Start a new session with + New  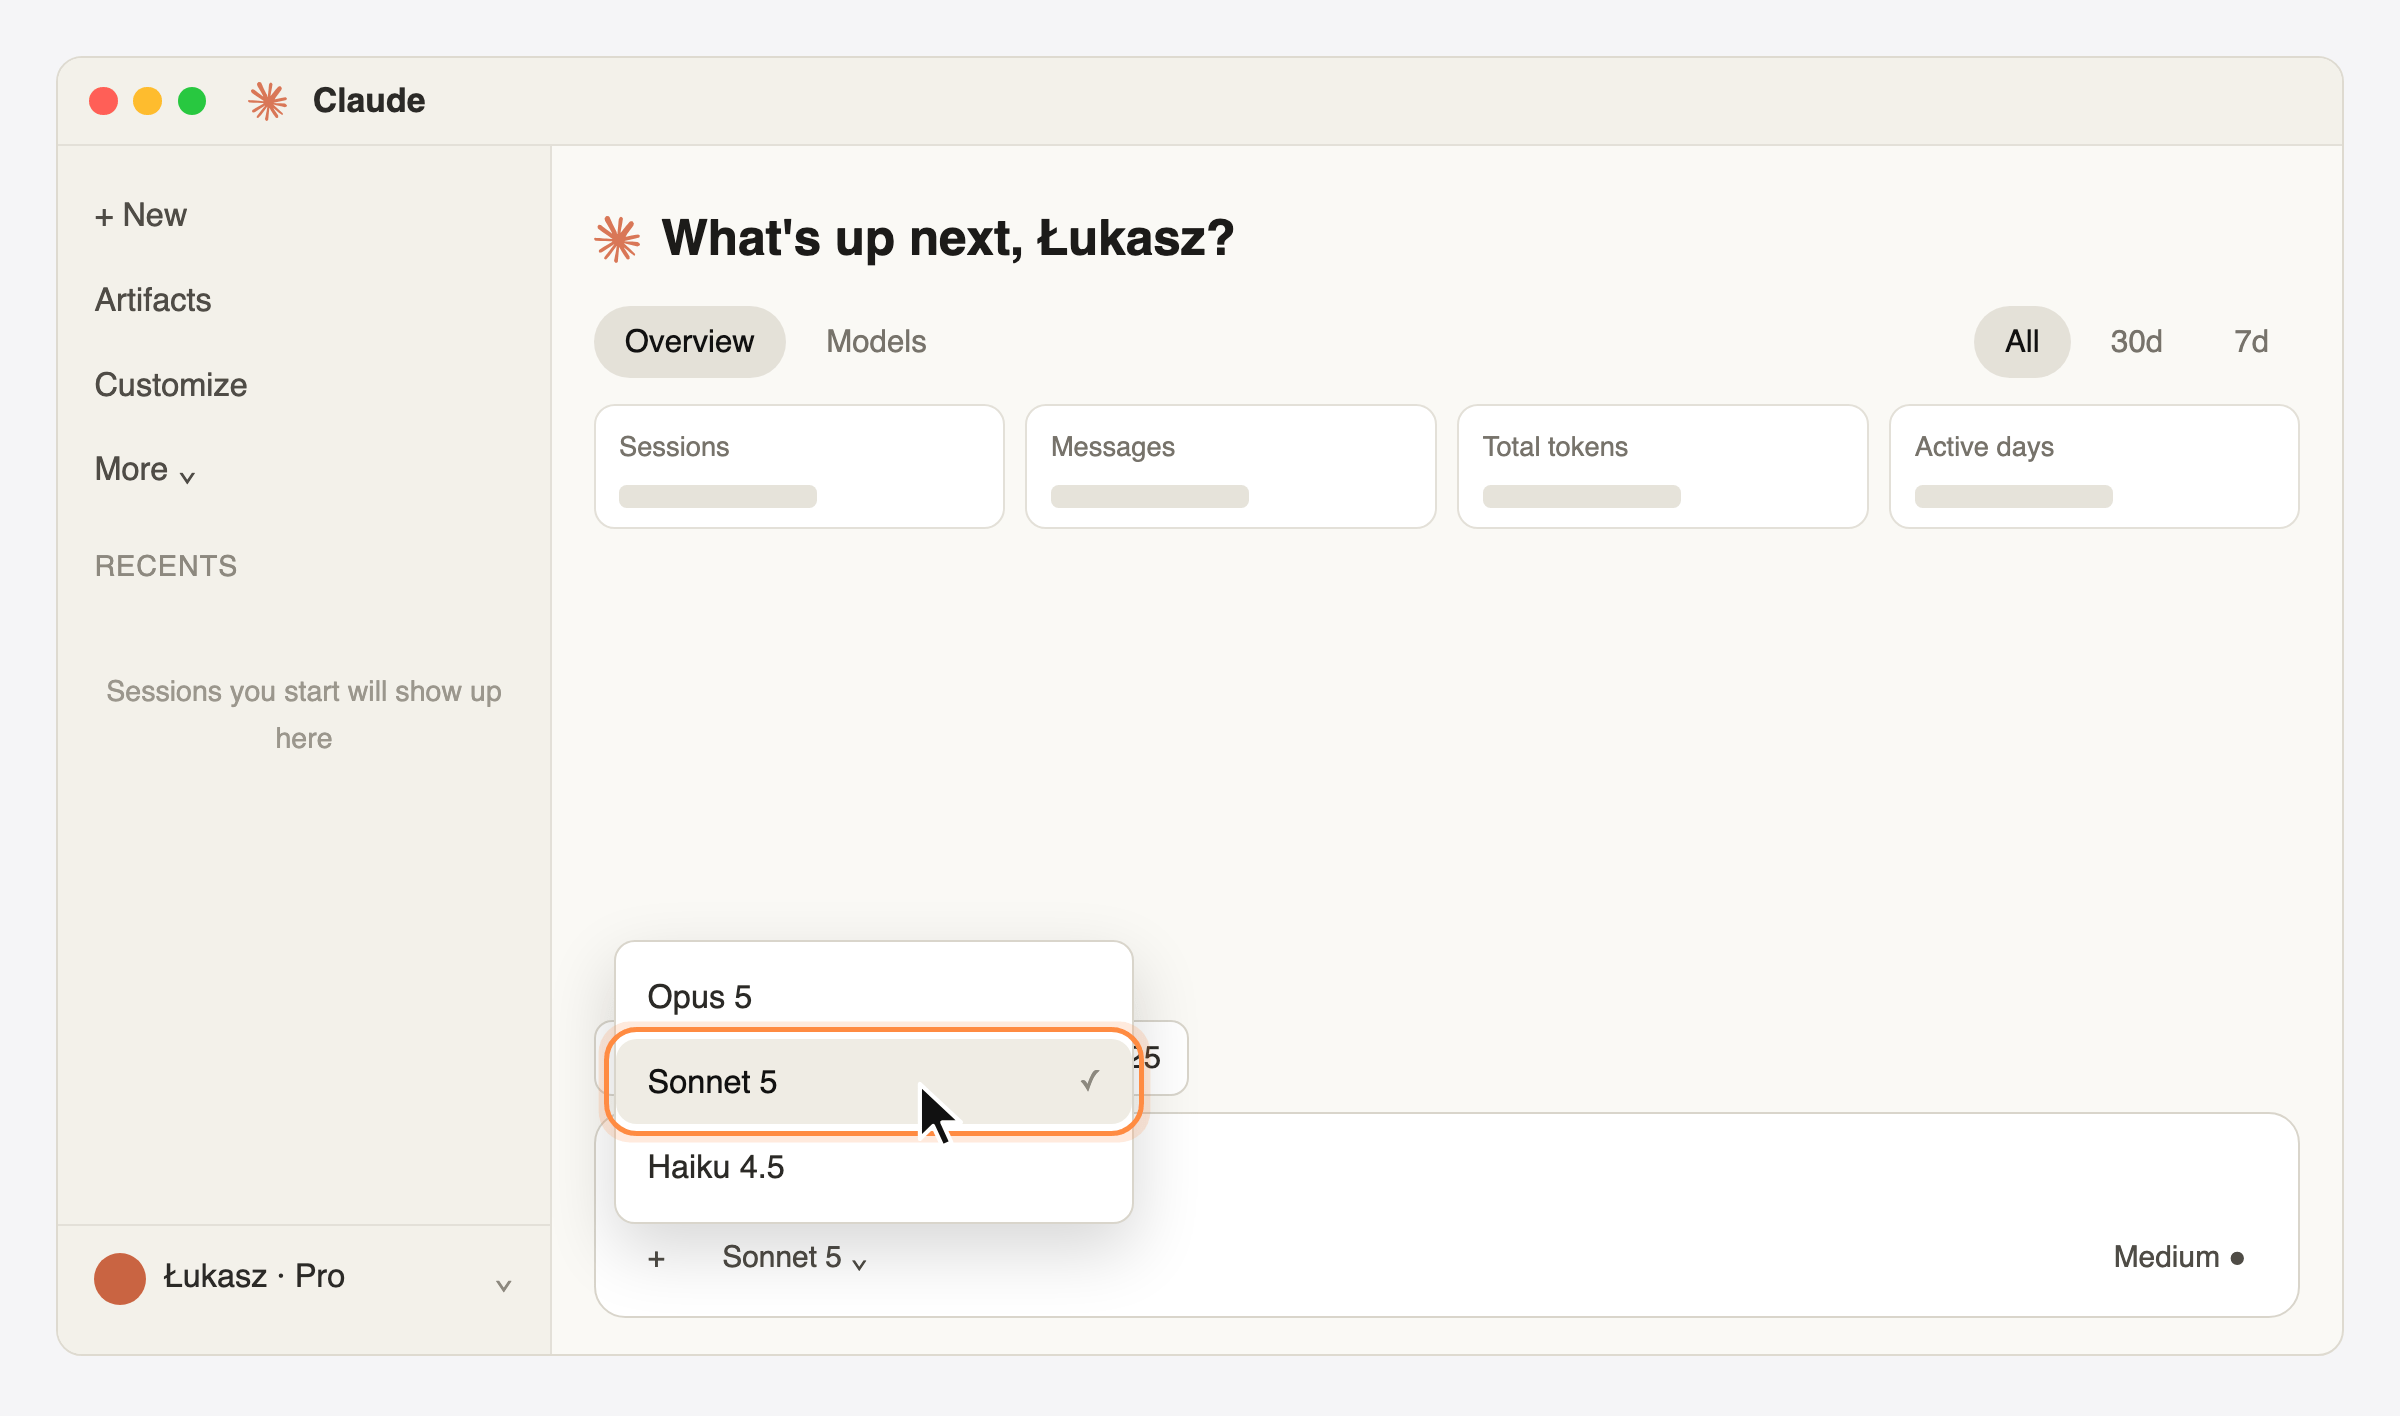[141, 215]
